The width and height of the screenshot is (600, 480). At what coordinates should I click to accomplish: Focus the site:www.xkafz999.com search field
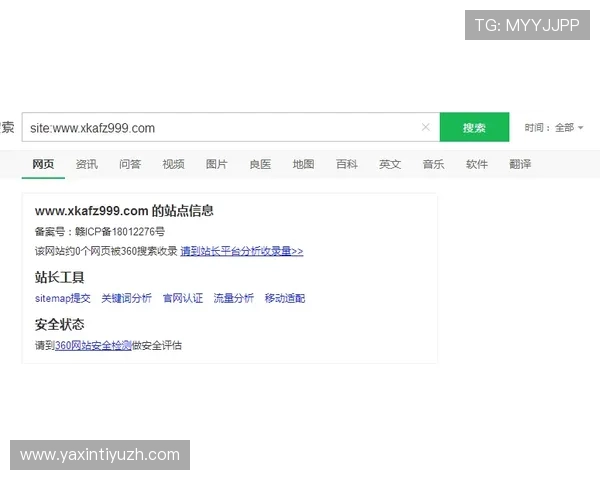231,127
